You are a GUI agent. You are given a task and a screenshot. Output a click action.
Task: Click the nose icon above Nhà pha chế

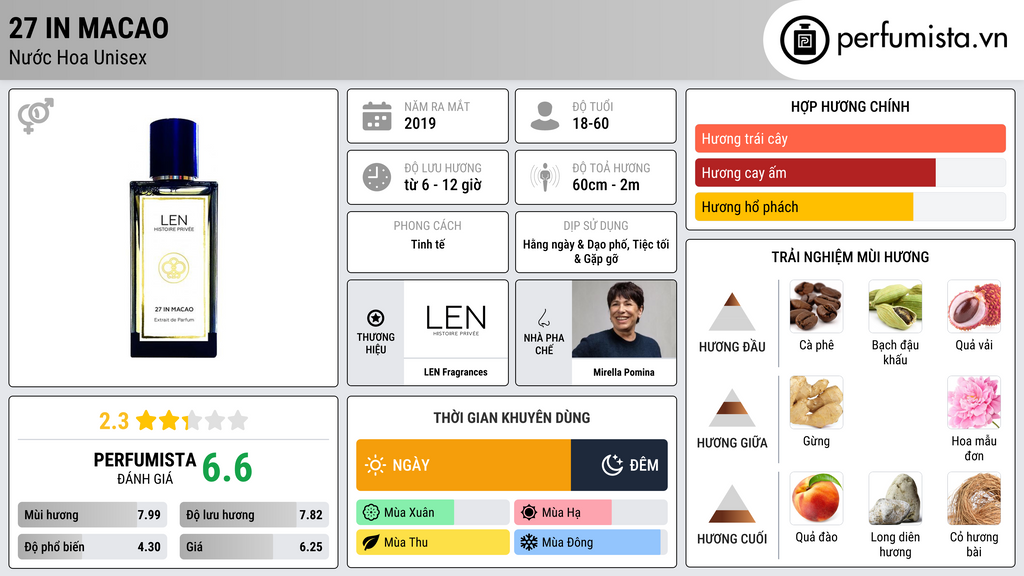[x=543, y=318]
